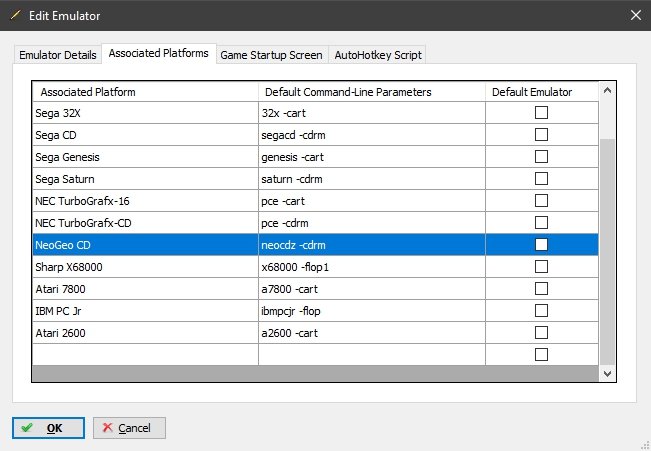Check Default Emulator for Sega Genesis
The width and height of the screenshot is (651, 451).
[x=541, y=157]
